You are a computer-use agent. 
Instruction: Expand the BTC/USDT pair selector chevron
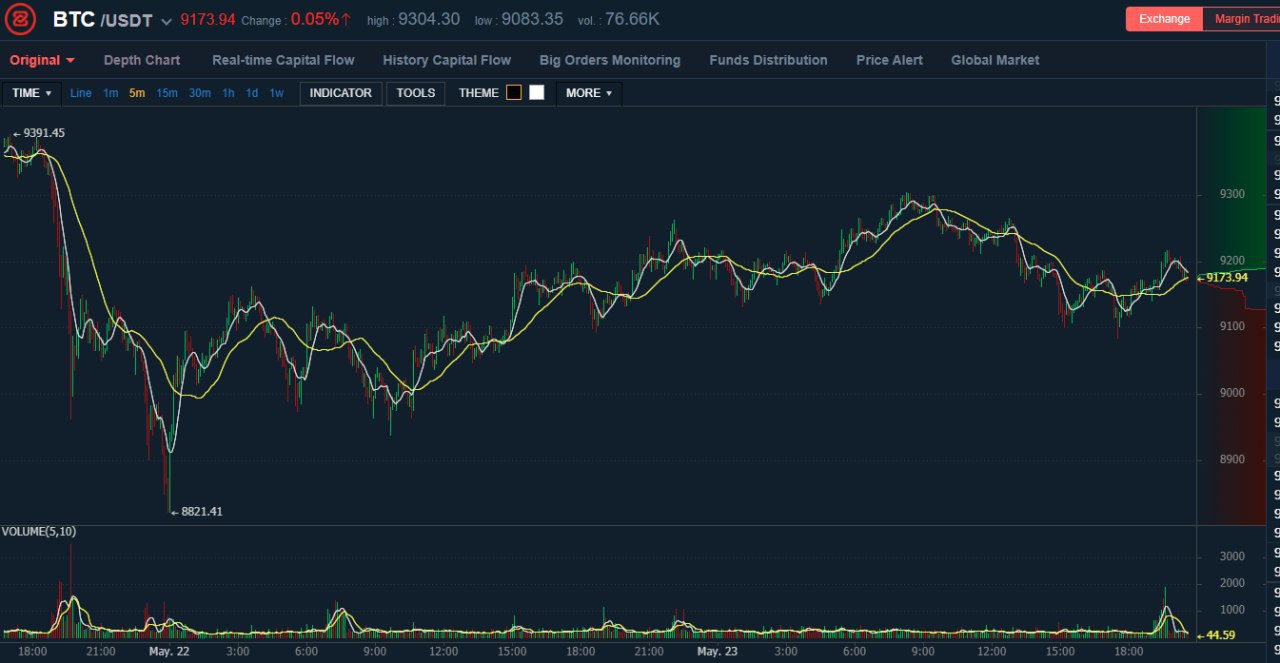(x=166, y=21)
